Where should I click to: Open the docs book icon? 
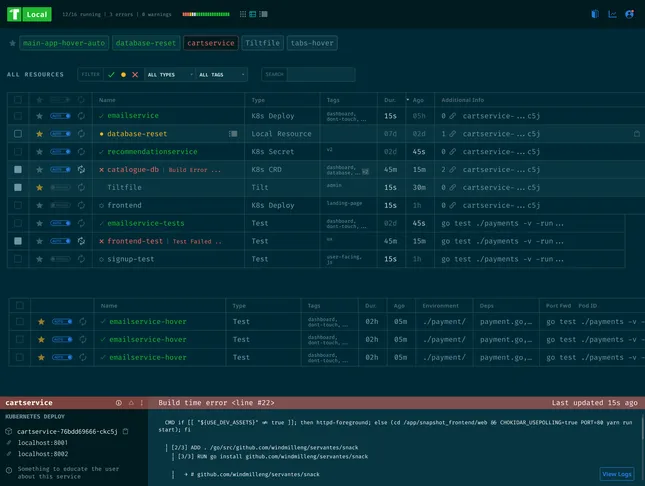[x=595, y=14]
